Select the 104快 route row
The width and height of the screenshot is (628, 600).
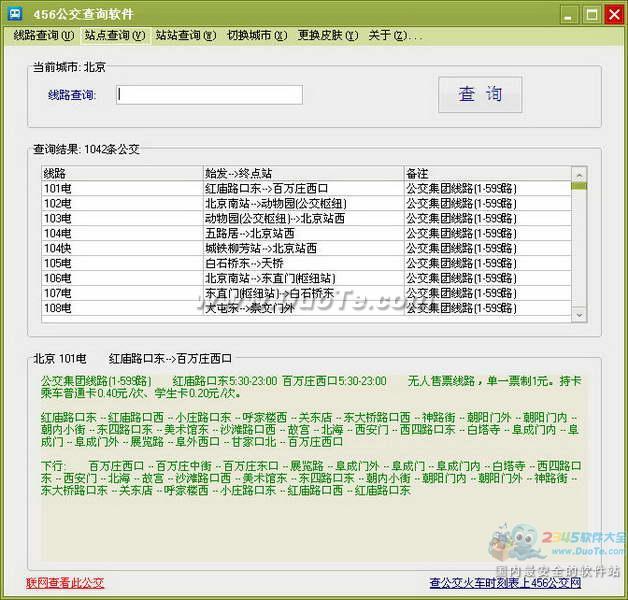306,248
